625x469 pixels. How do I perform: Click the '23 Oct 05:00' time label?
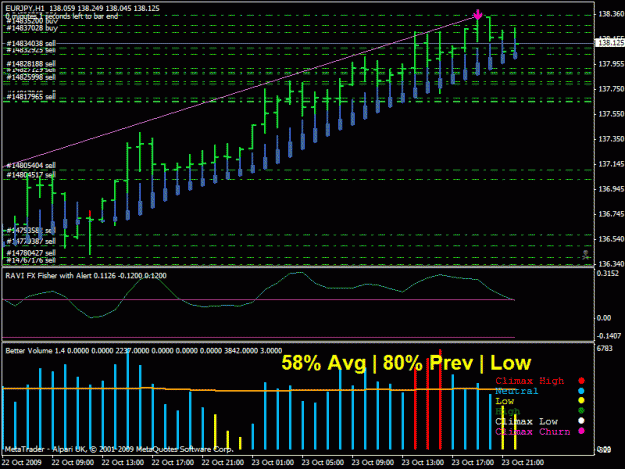[x=322, y=463]
